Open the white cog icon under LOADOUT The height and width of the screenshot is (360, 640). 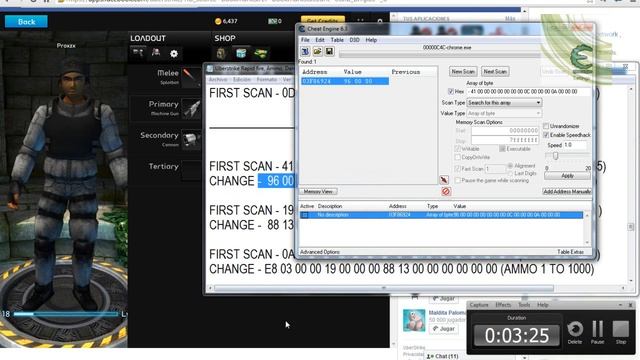click(174, 53)
